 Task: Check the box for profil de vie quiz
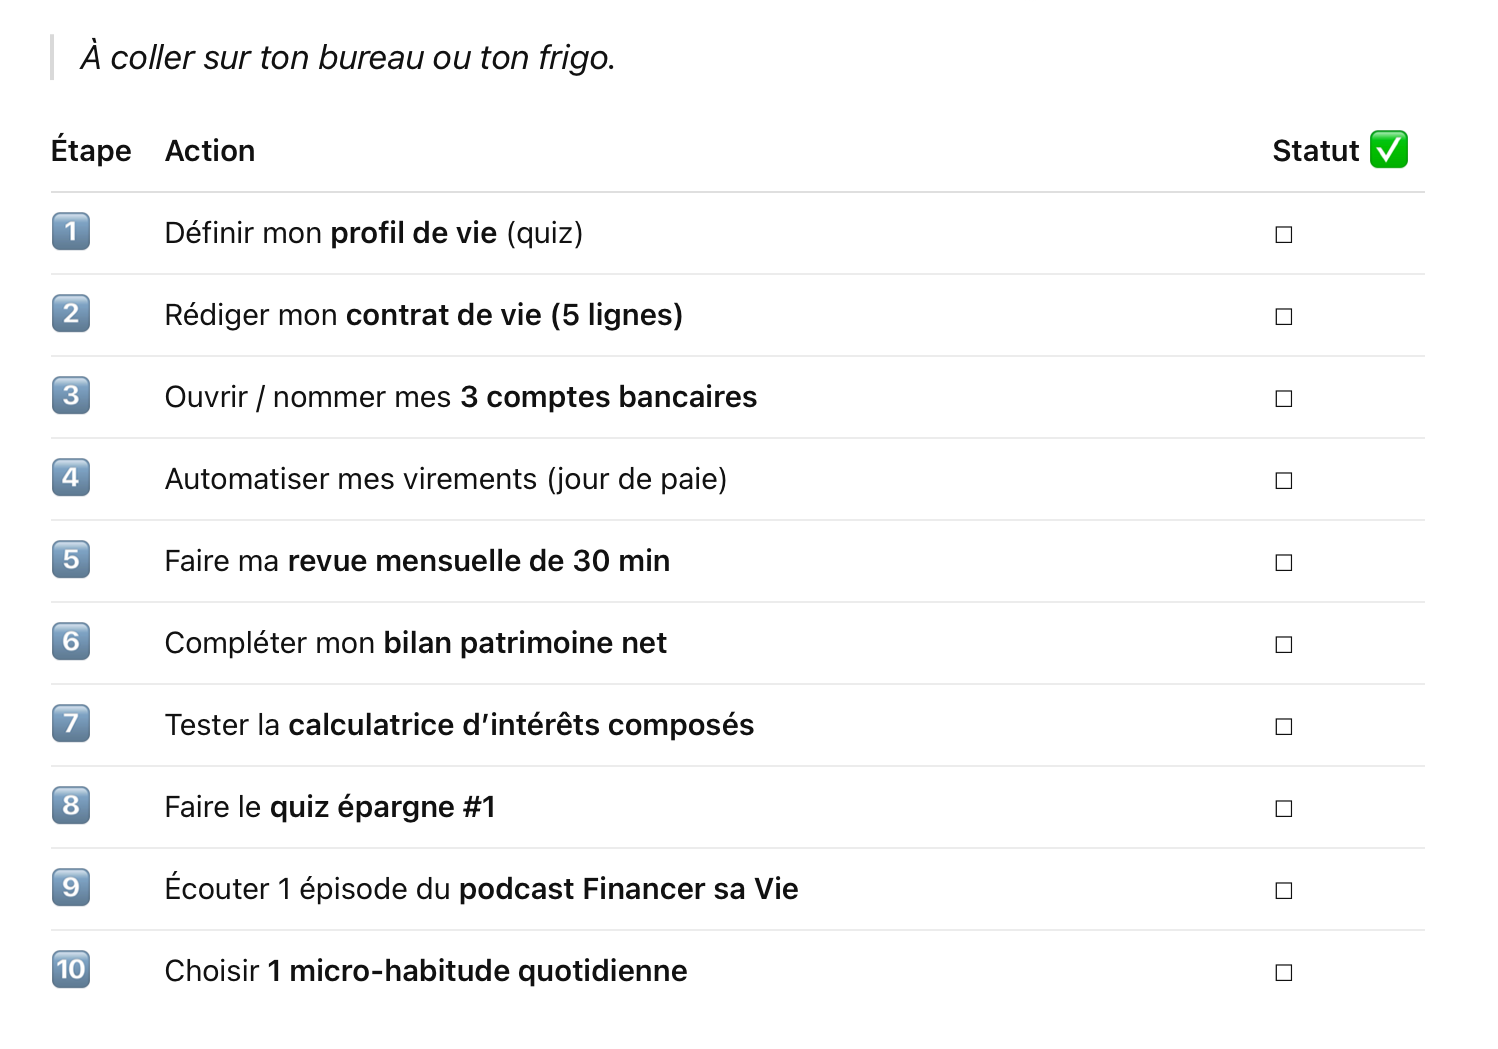point(1284,235)
